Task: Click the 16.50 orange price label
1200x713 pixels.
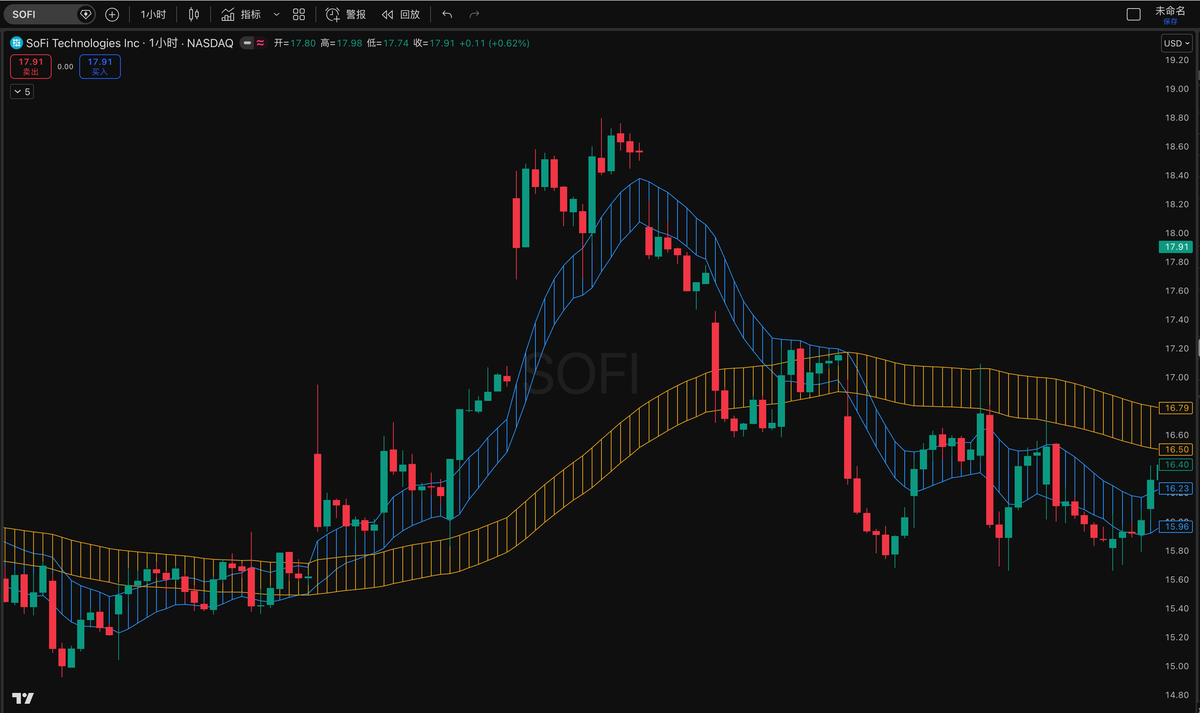Action: [x=1175, y=450]
